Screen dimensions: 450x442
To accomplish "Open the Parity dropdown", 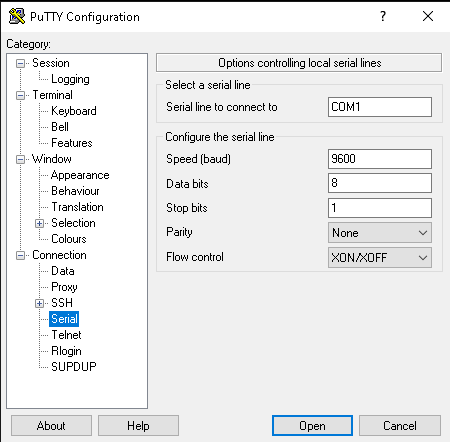I will [380, 233].
